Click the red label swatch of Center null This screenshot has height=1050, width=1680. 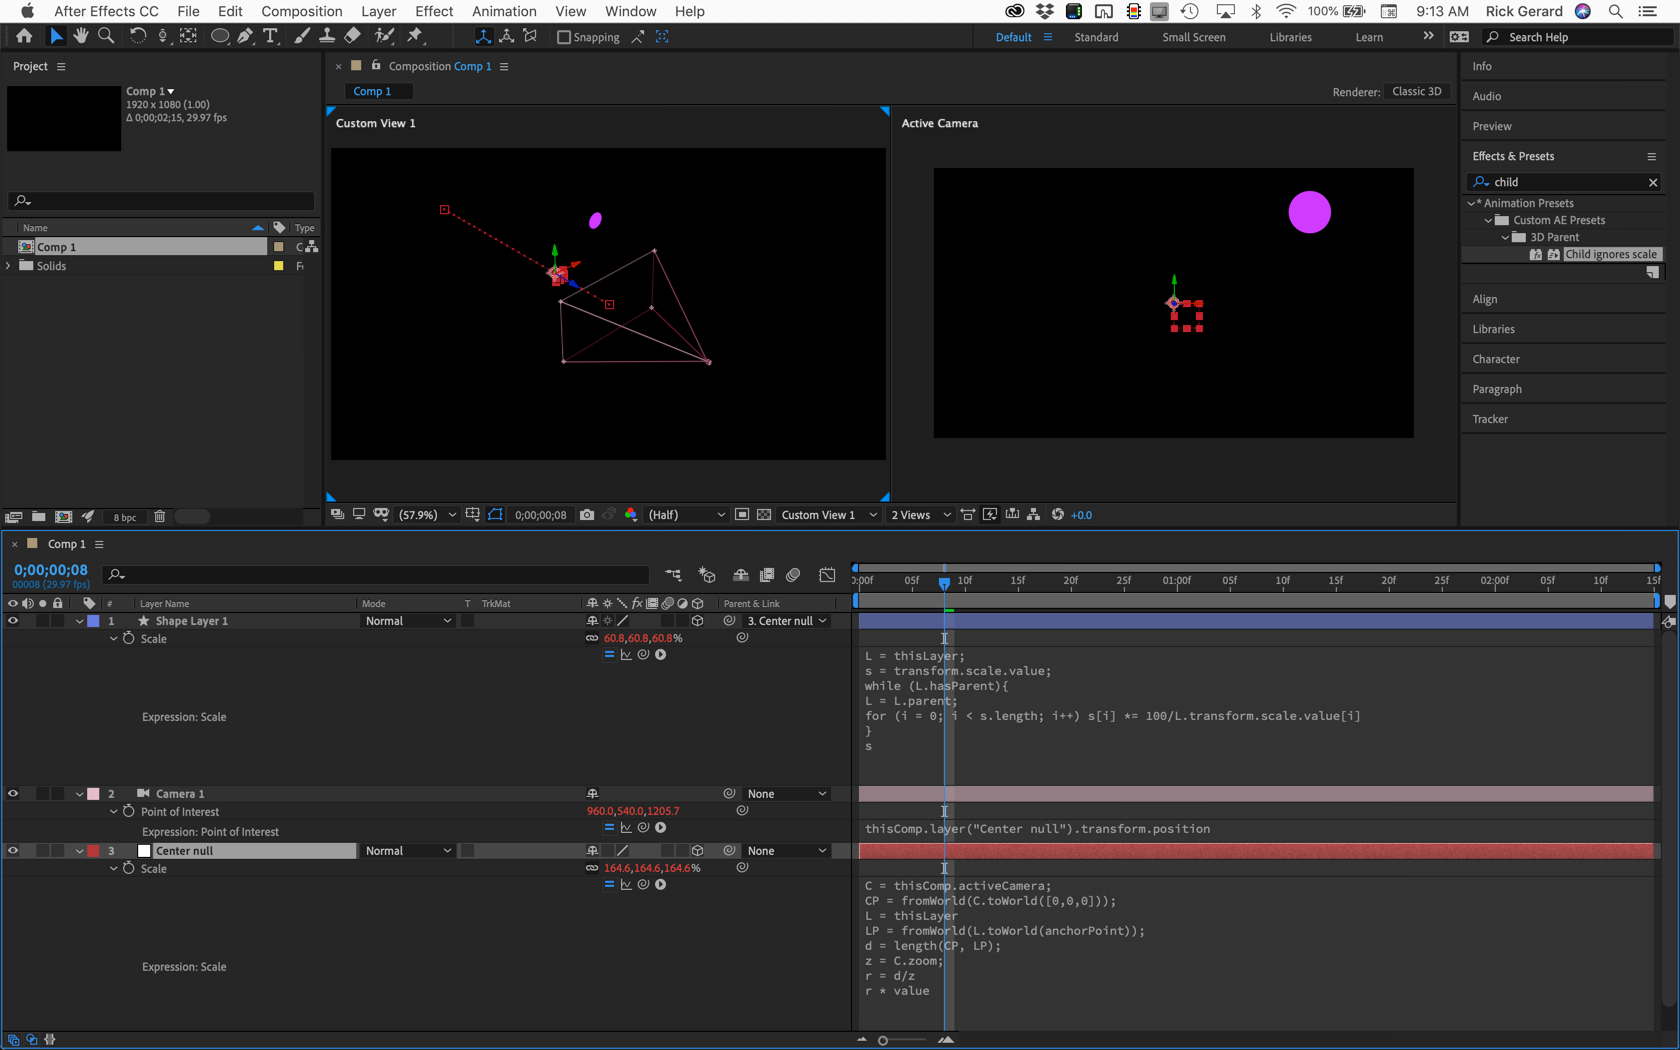tap(93, 851)
